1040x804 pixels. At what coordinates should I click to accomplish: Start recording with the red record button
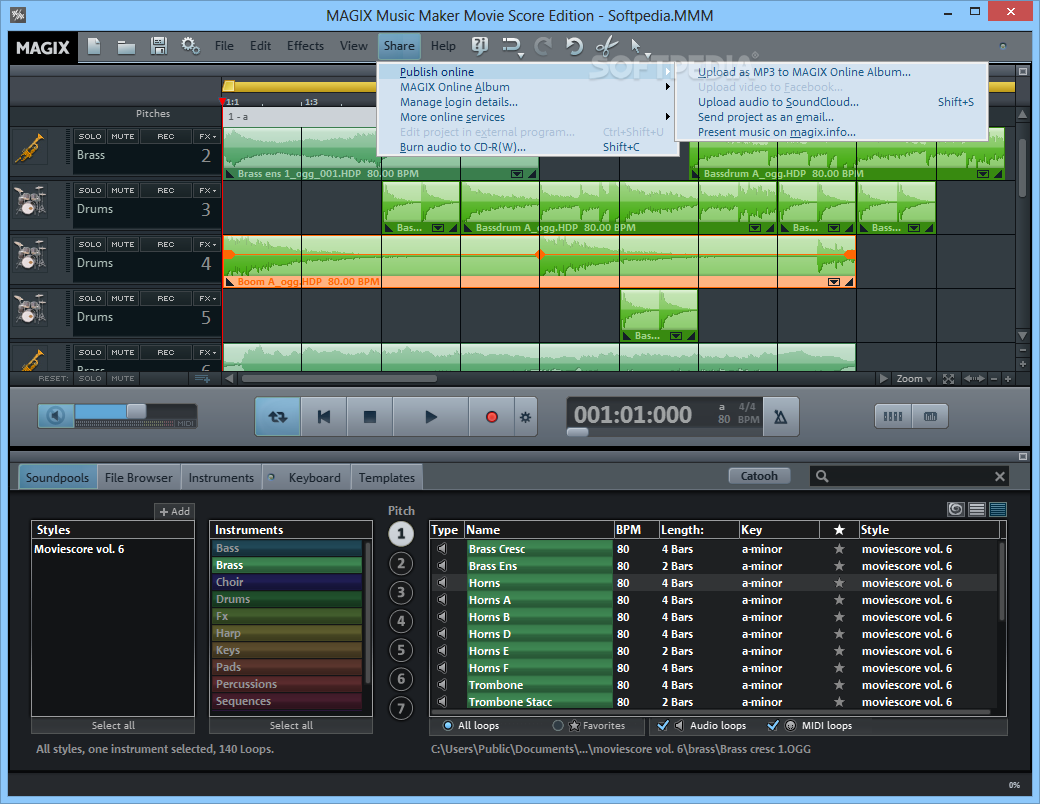pyautogui.click(x=491, y=417)
